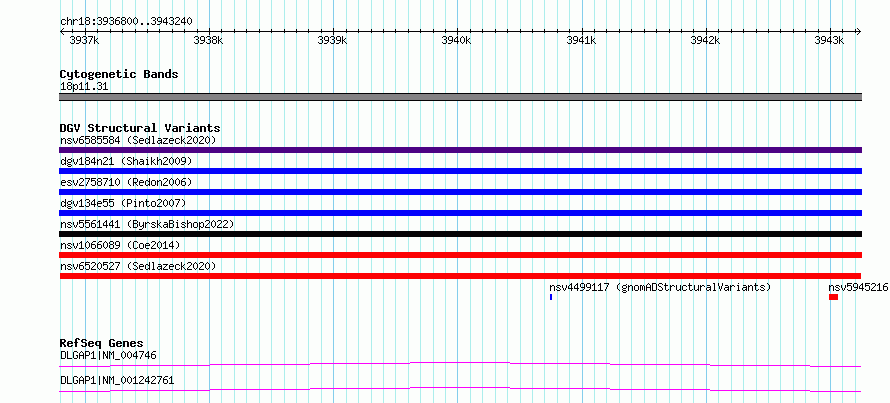
Task: Click the nsv1066089 red variant bar
Action: [460, 255]
